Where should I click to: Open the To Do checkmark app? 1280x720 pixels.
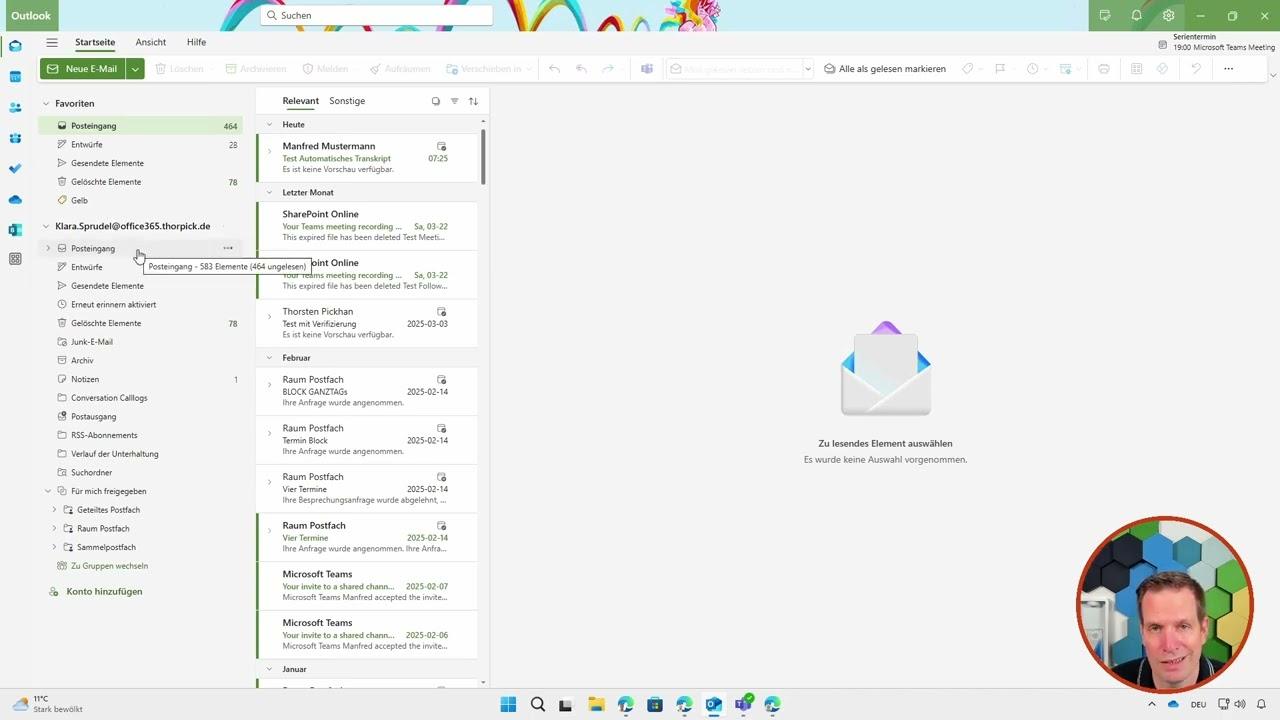point(15,169)
